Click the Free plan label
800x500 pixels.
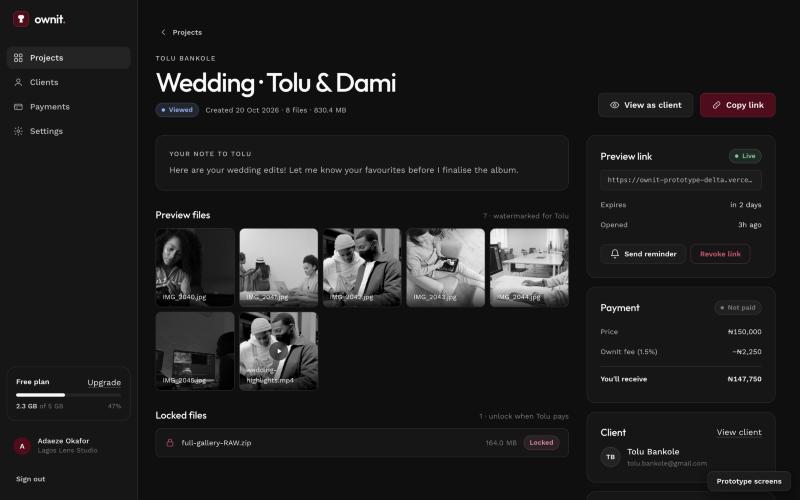(x=33, y=382)
